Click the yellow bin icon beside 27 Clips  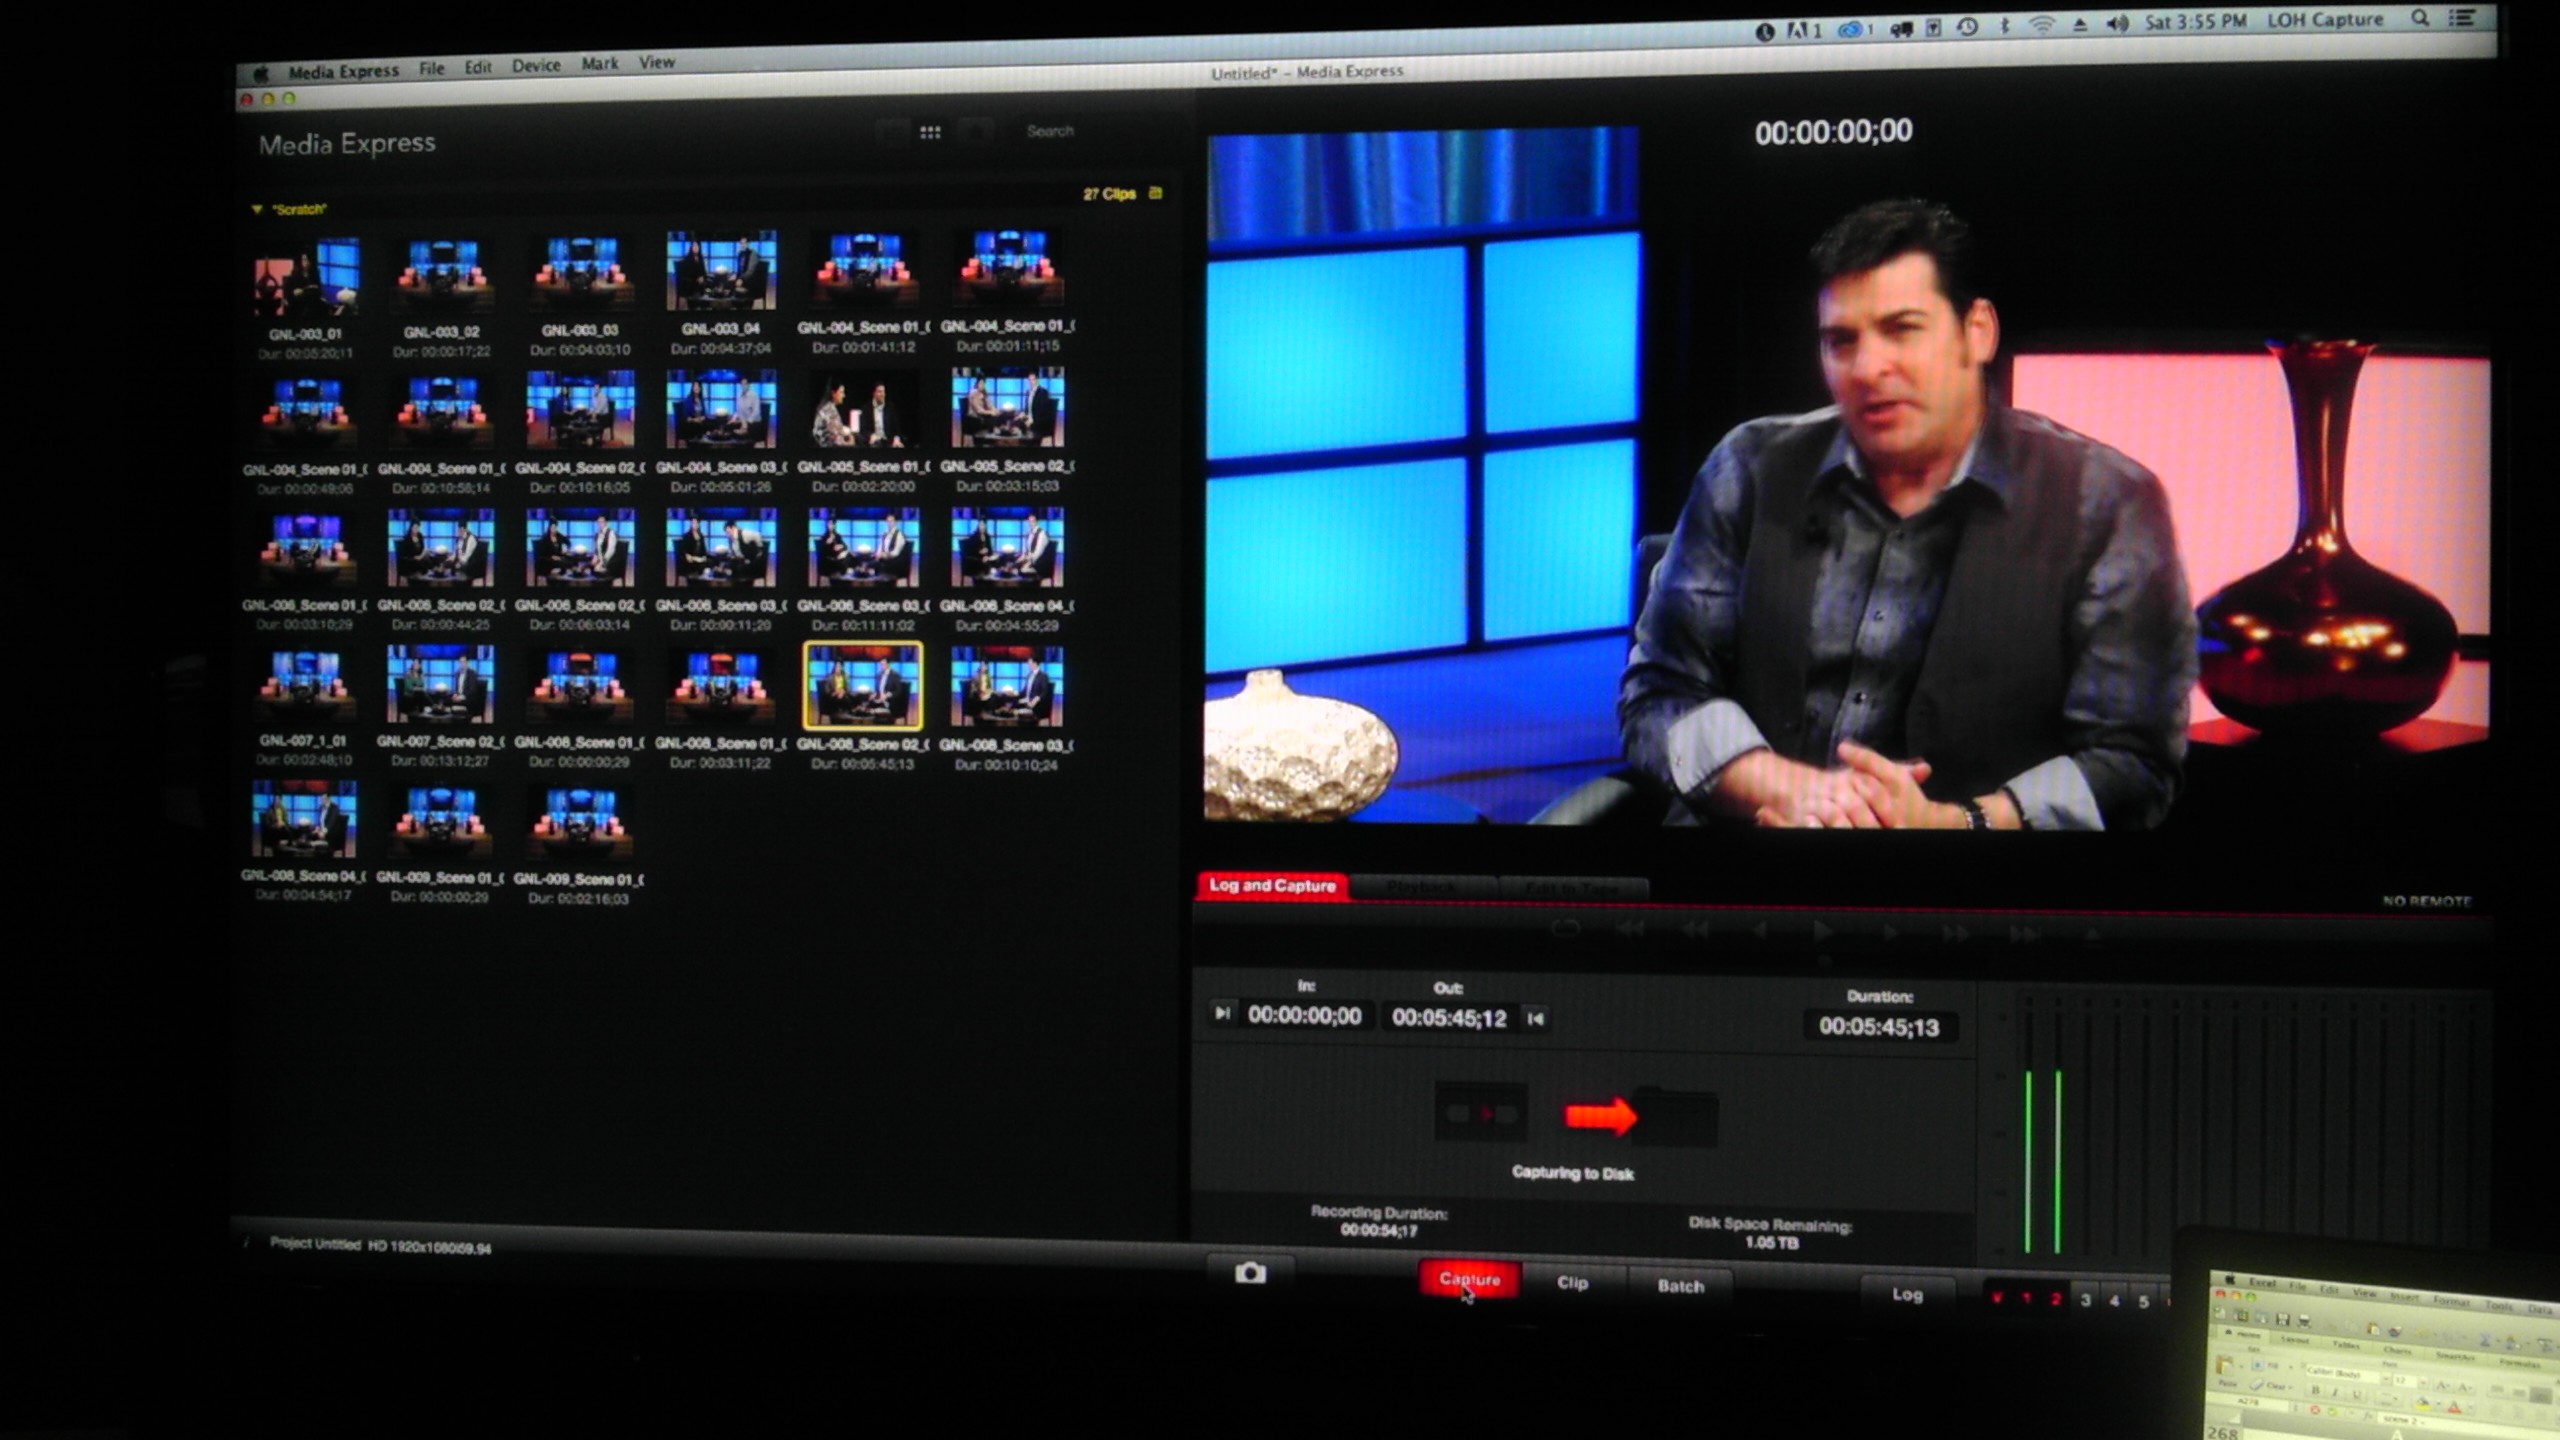pos(1156,193)
